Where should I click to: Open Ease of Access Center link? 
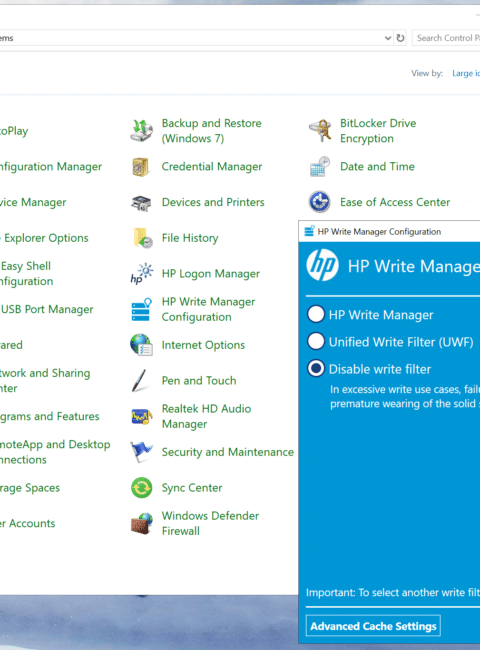pos(395,202)
